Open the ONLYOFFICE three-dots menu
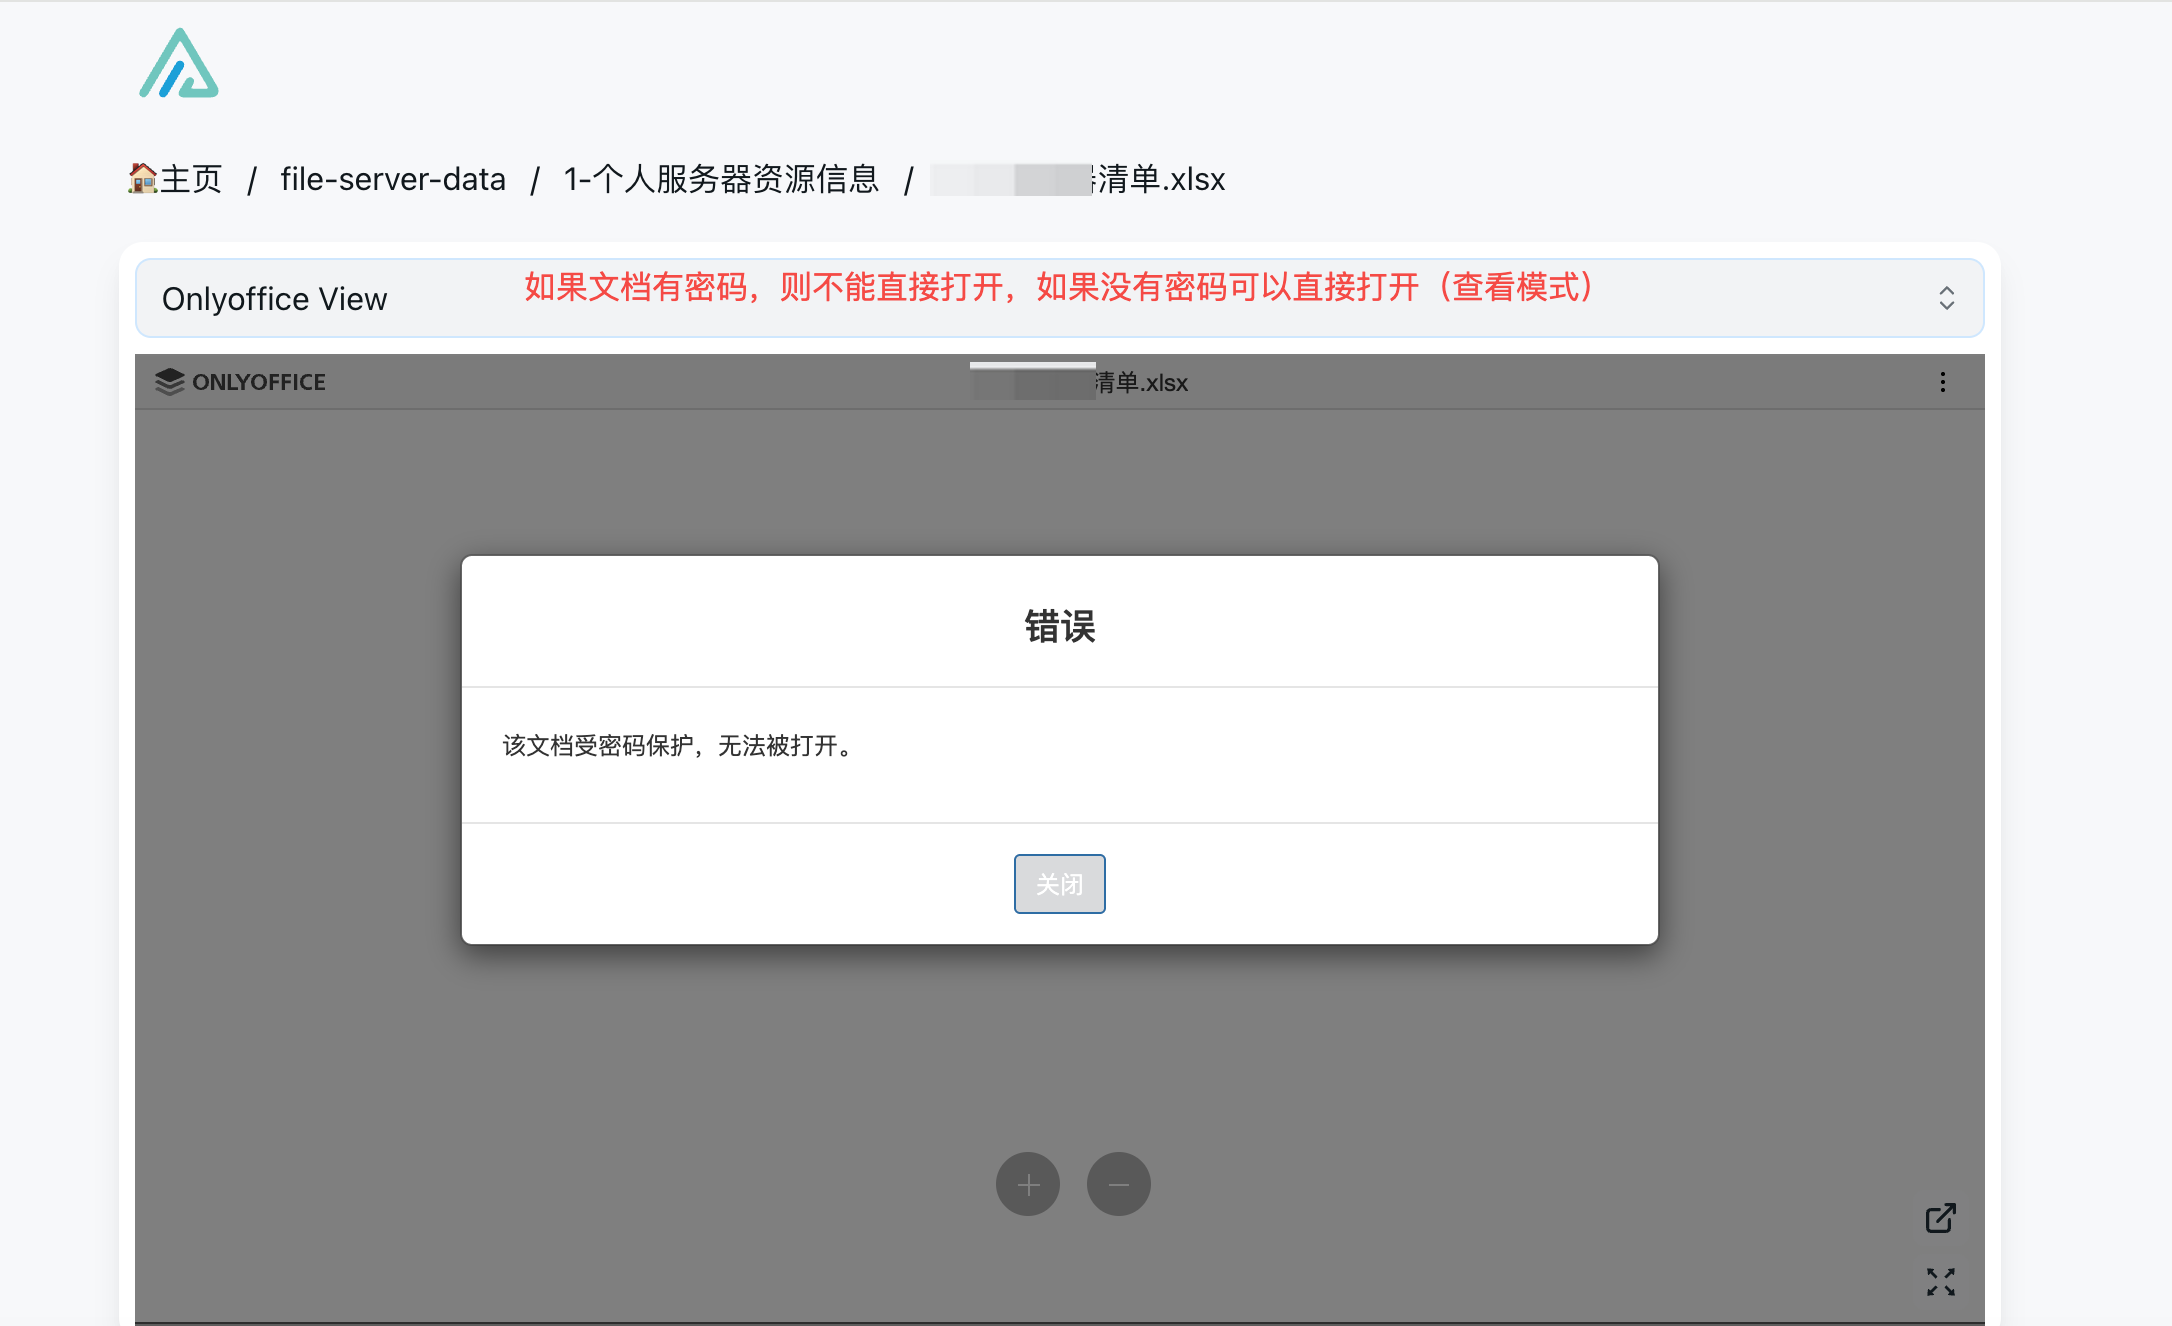The width and height of the screenshot is (2172, 1326). [x=1942, y=382]
